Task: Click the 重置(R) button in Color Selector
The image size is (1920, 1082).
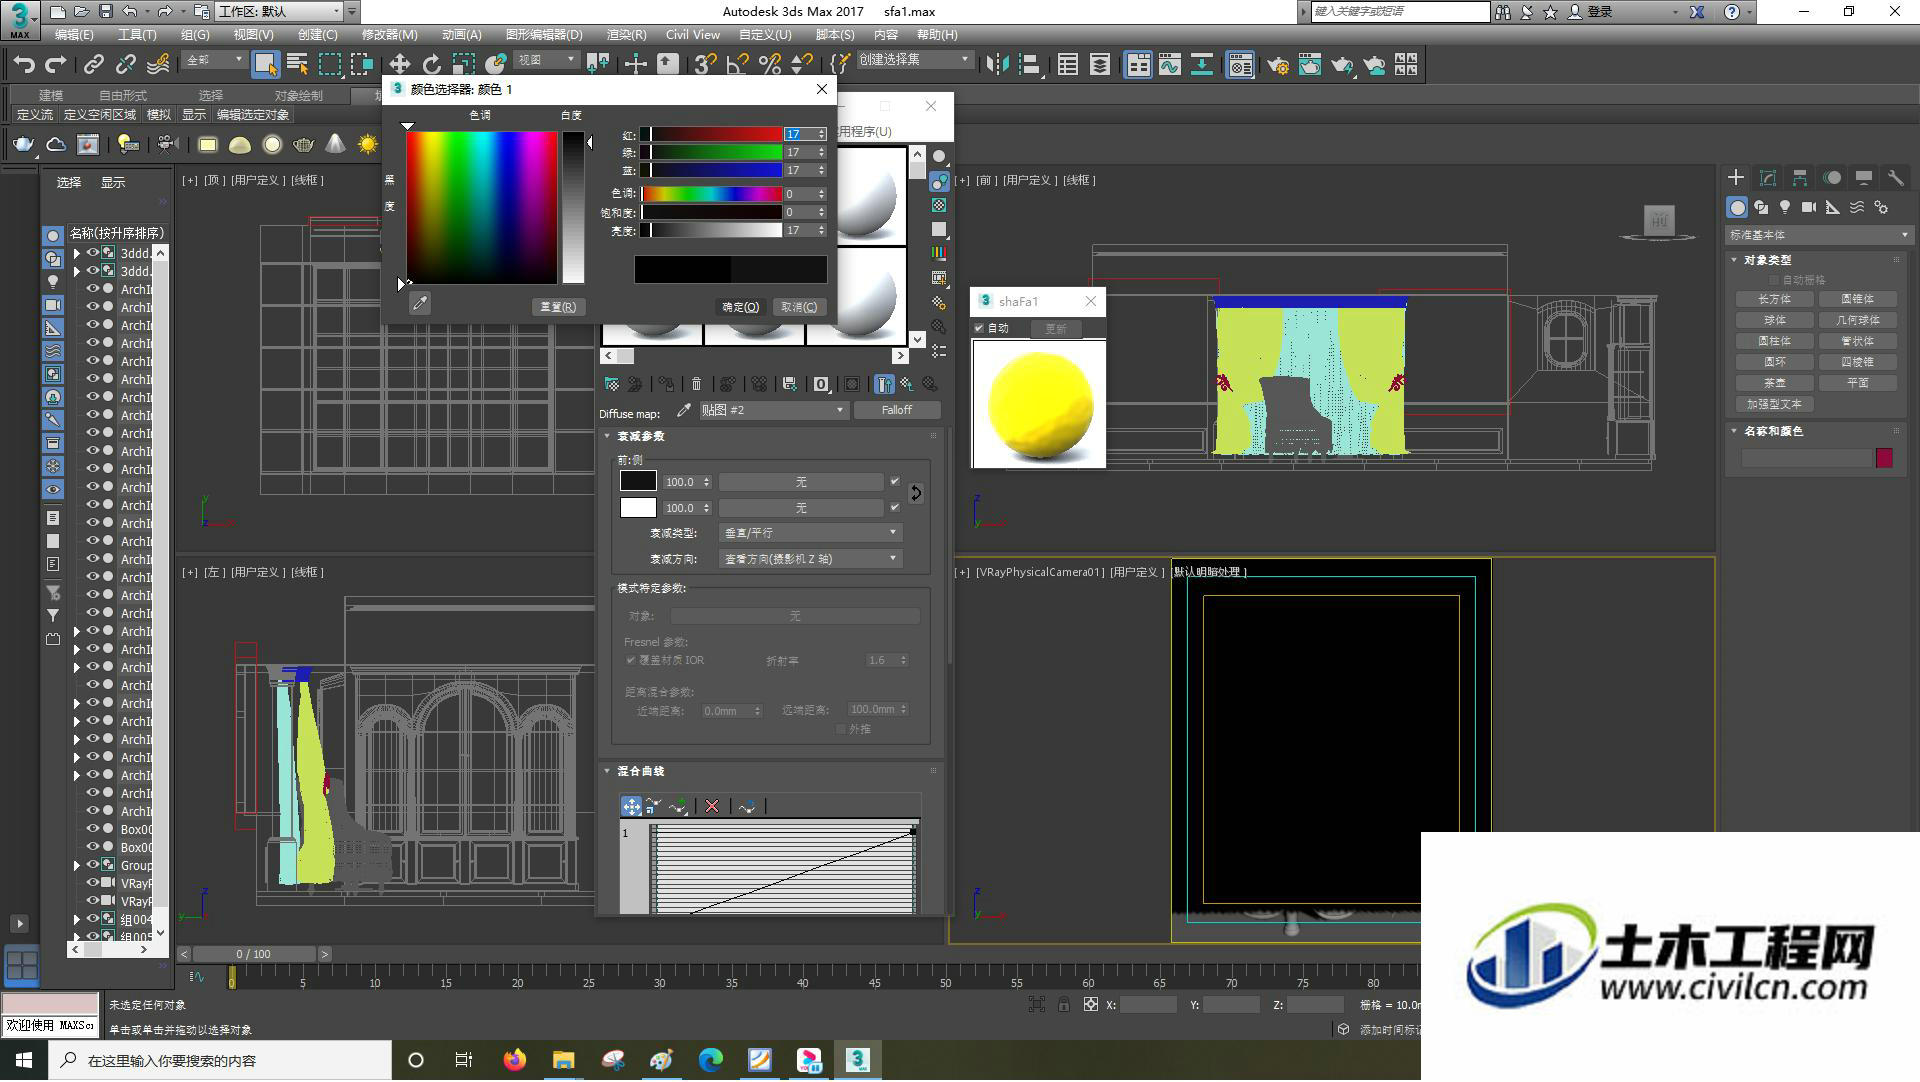Action: (558, 307)
